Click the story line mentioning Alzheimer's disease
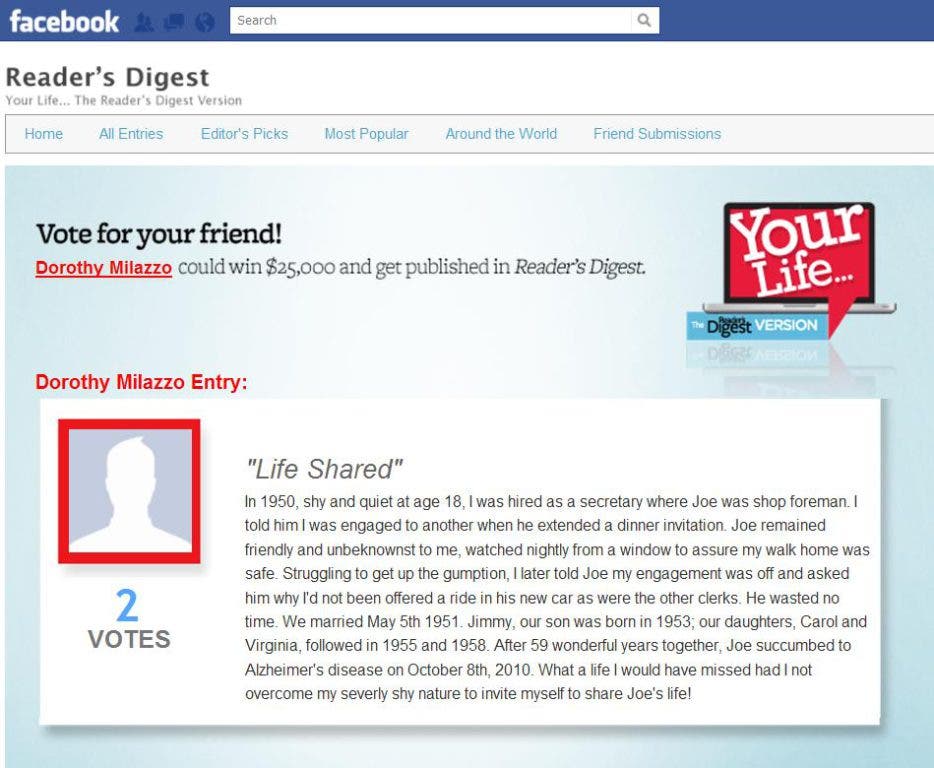 click(528, 670)
